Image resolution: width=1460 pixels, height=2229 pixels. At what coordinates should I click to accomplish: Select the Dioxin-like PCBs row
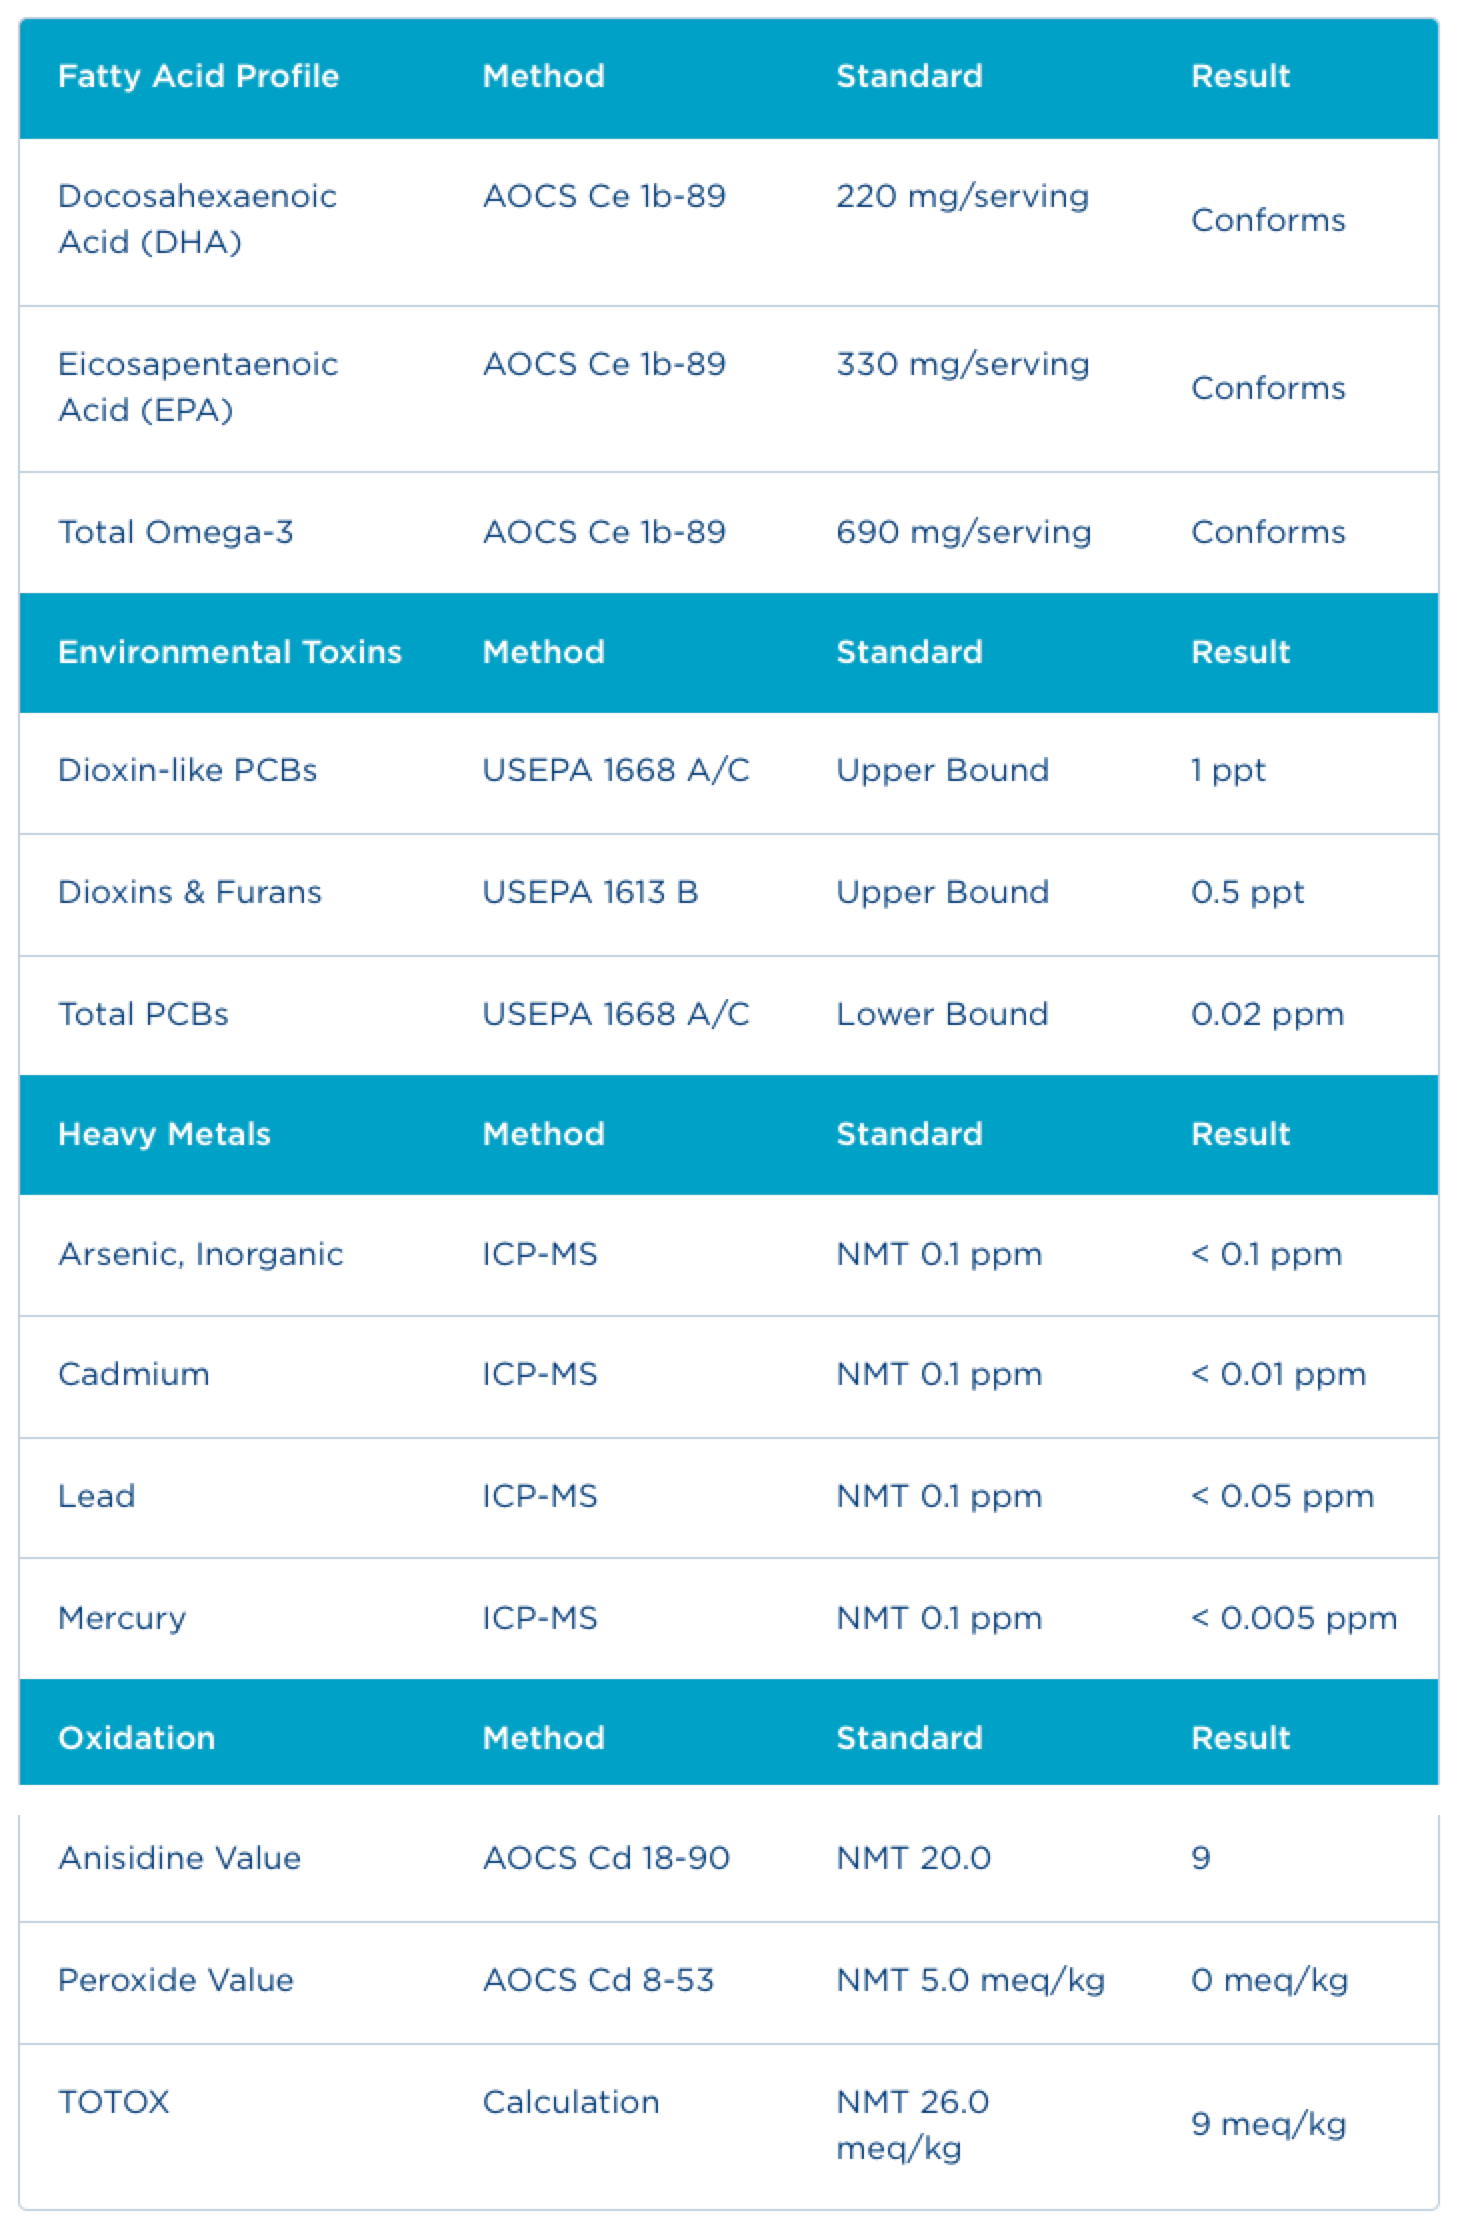point(728,772)
